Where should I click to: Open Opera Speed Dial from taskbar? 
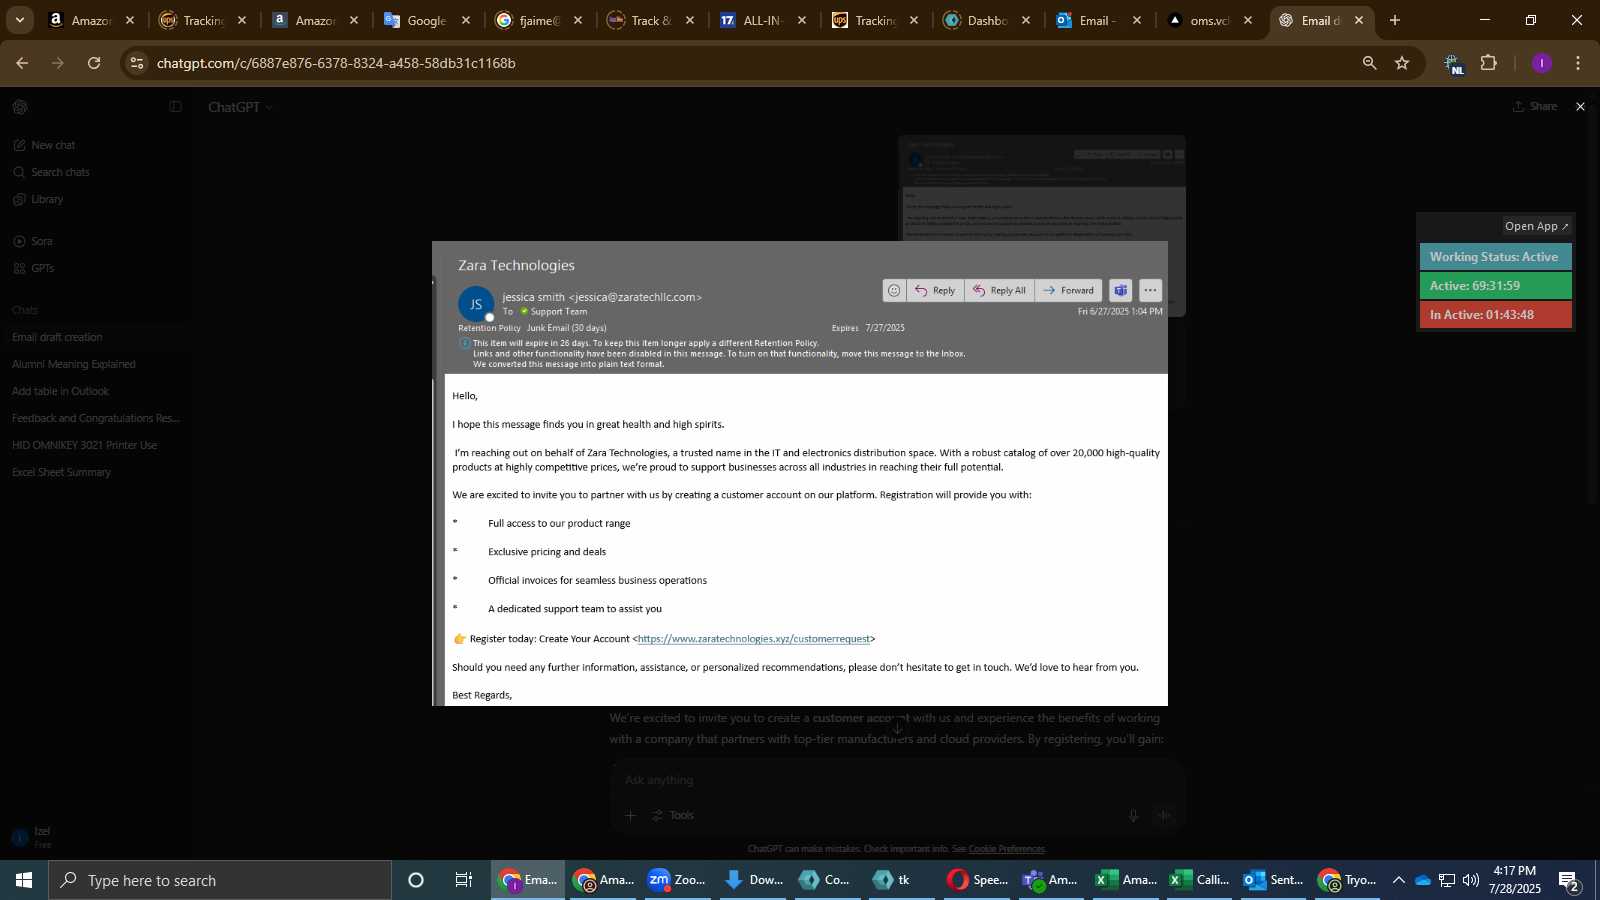coord(977,880)
